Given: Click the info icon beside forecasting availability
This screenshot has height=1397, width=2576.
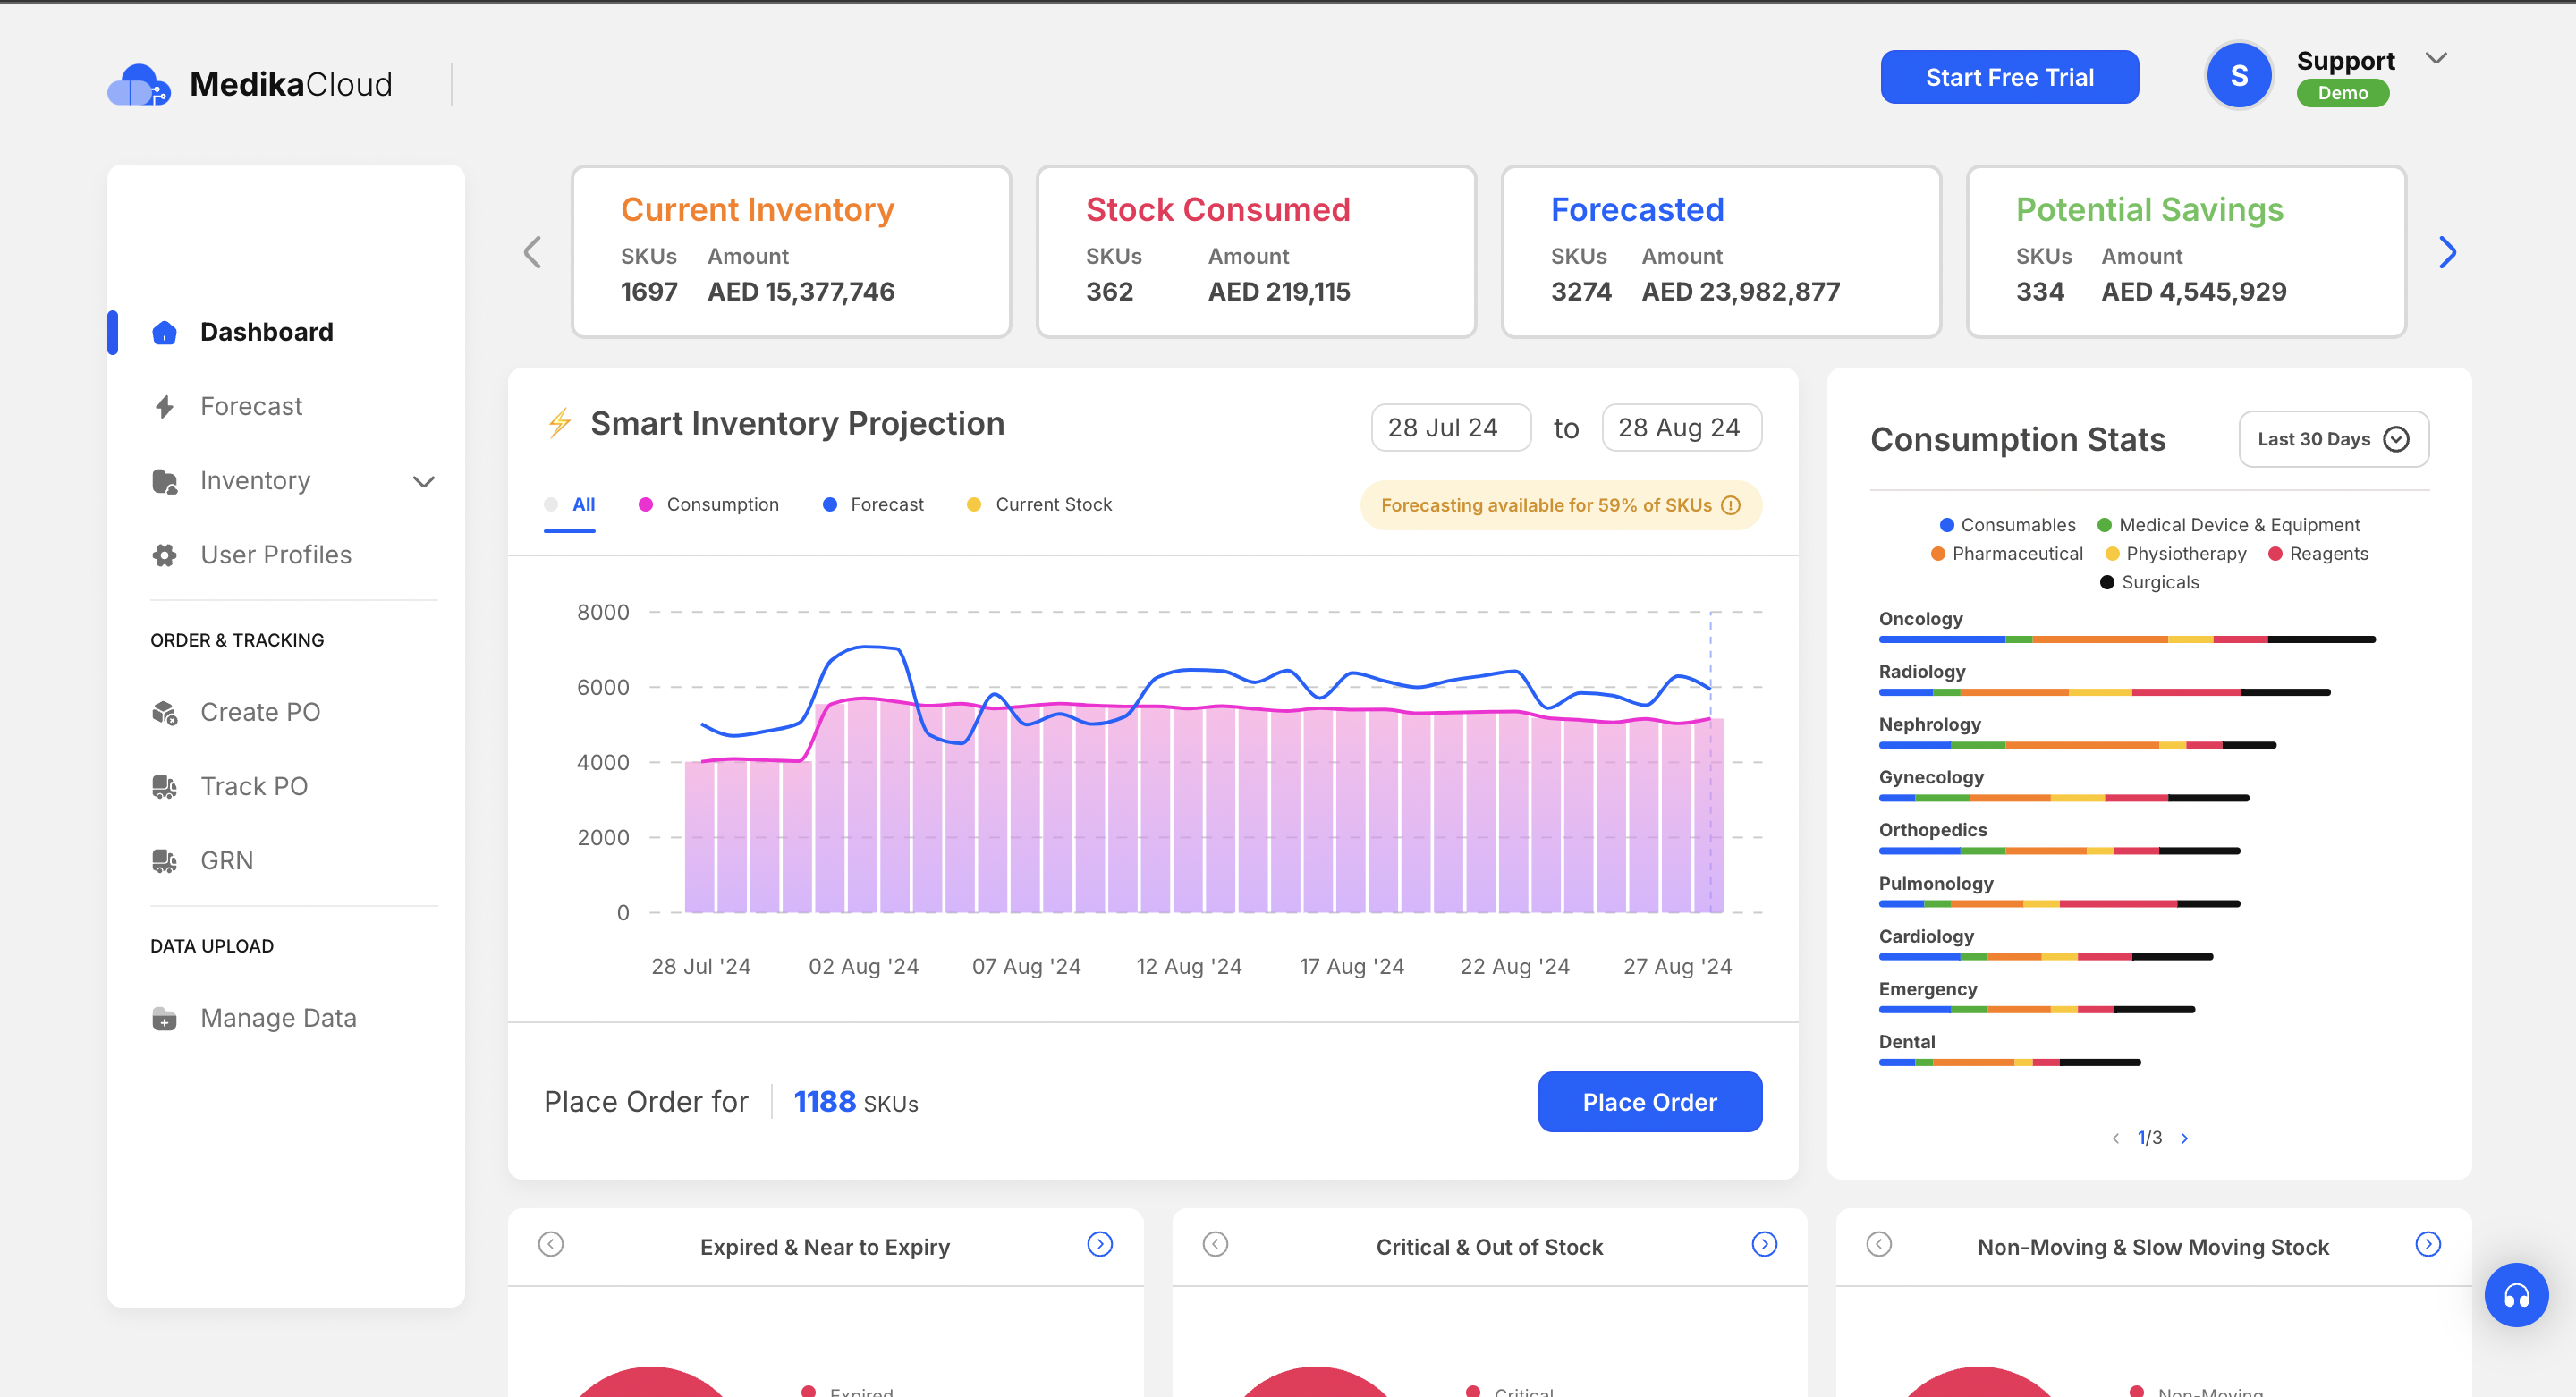Looking at the screenshot, I should 1730,505.
